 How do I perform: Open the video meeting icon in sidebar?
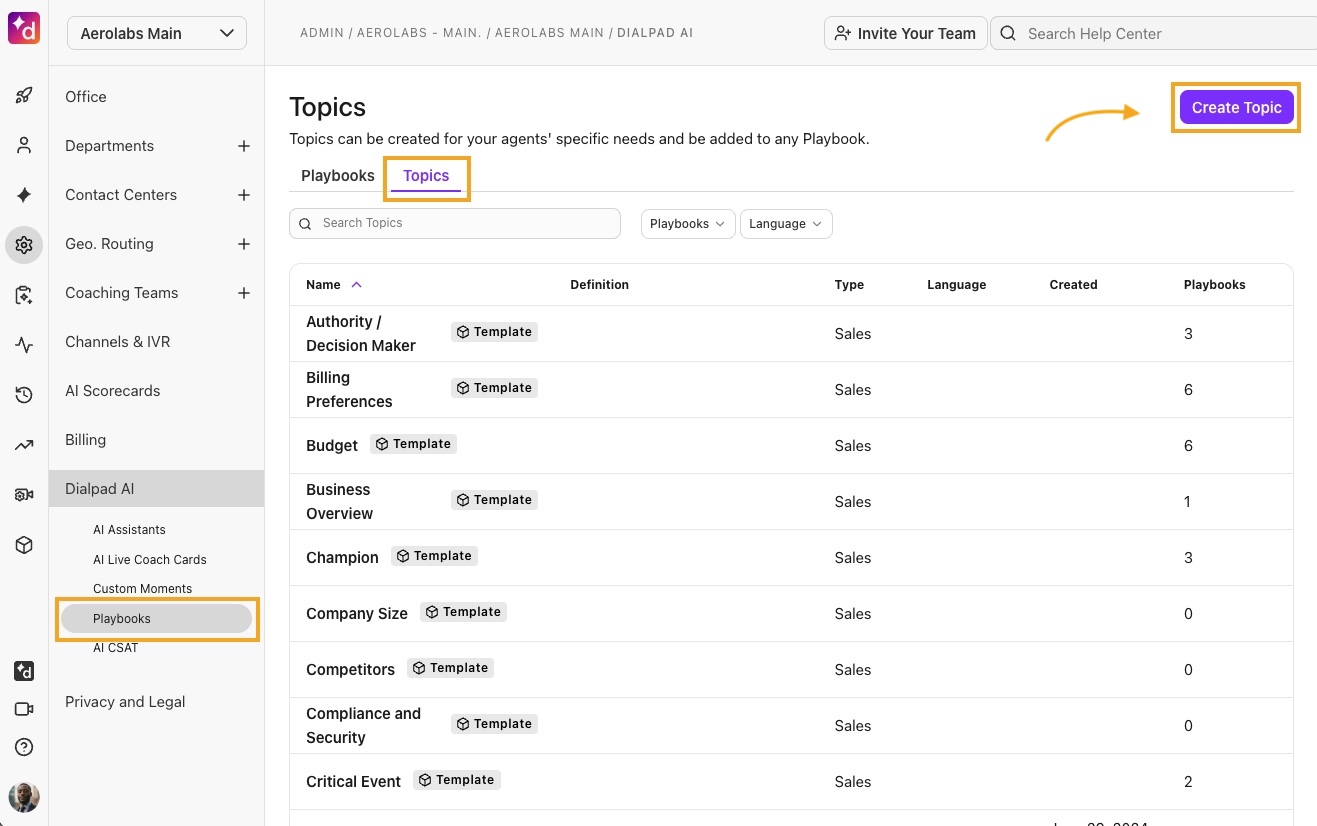click(24, 709)
